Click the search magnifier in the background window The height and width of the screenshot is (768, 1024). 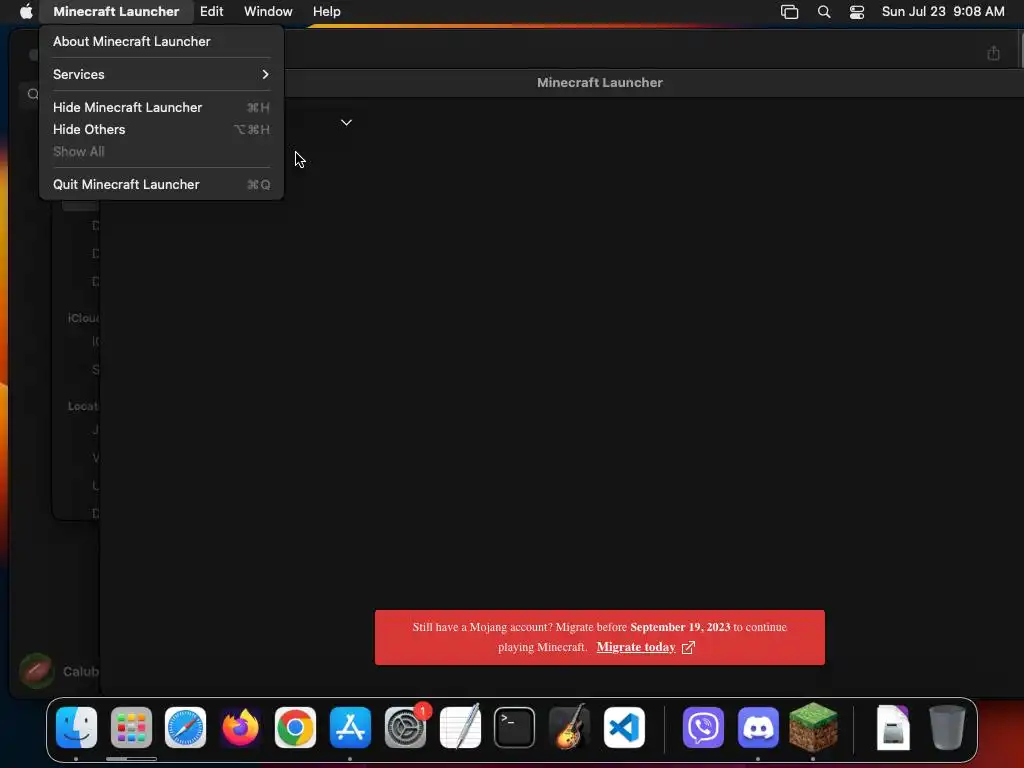tap(33, 94)
